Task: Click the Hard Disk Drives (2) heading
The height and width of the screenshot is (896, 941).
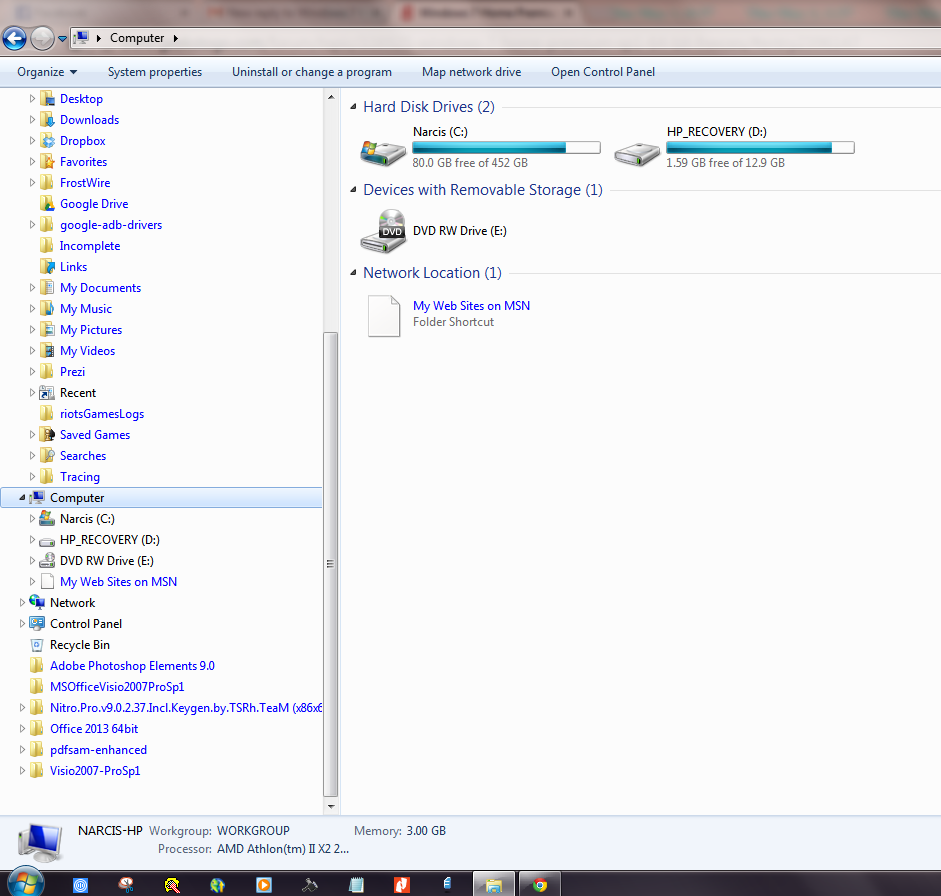Action: pyautogui.click(x=428, y=107)
